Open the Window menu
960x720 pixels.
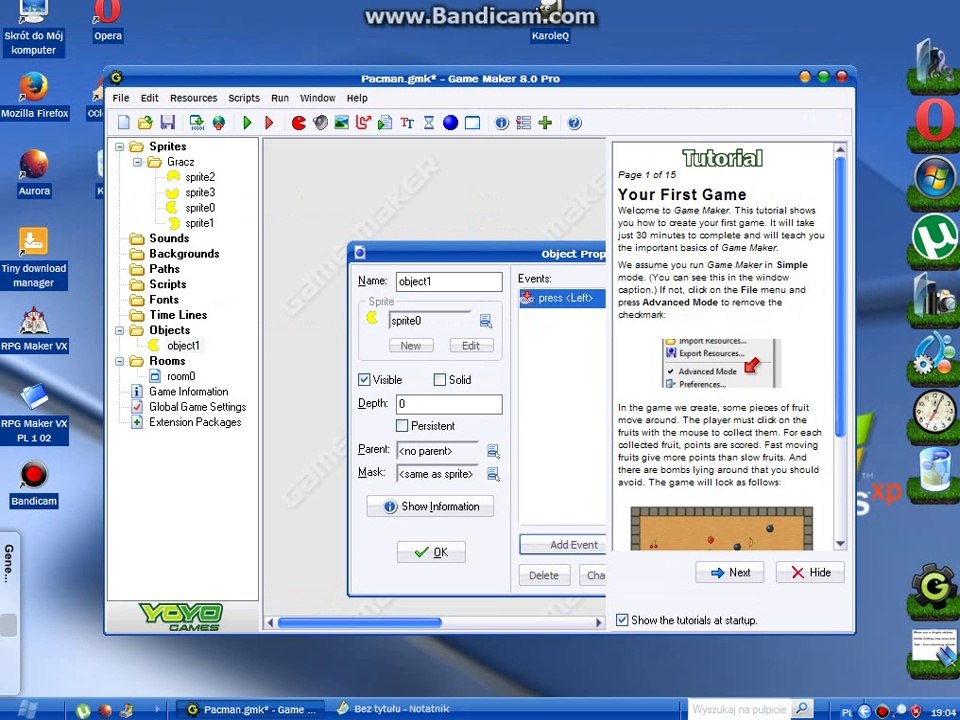(x=318, y=98)
